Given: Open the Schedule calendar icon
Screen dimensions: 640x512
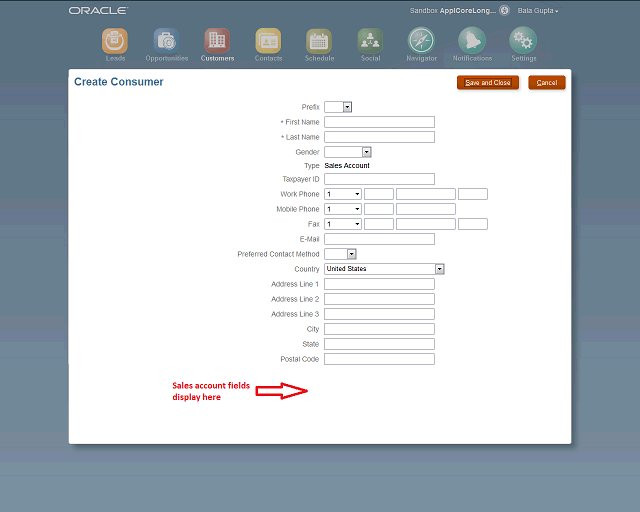Looking at the screenshot, I should [x=319, y=41].
